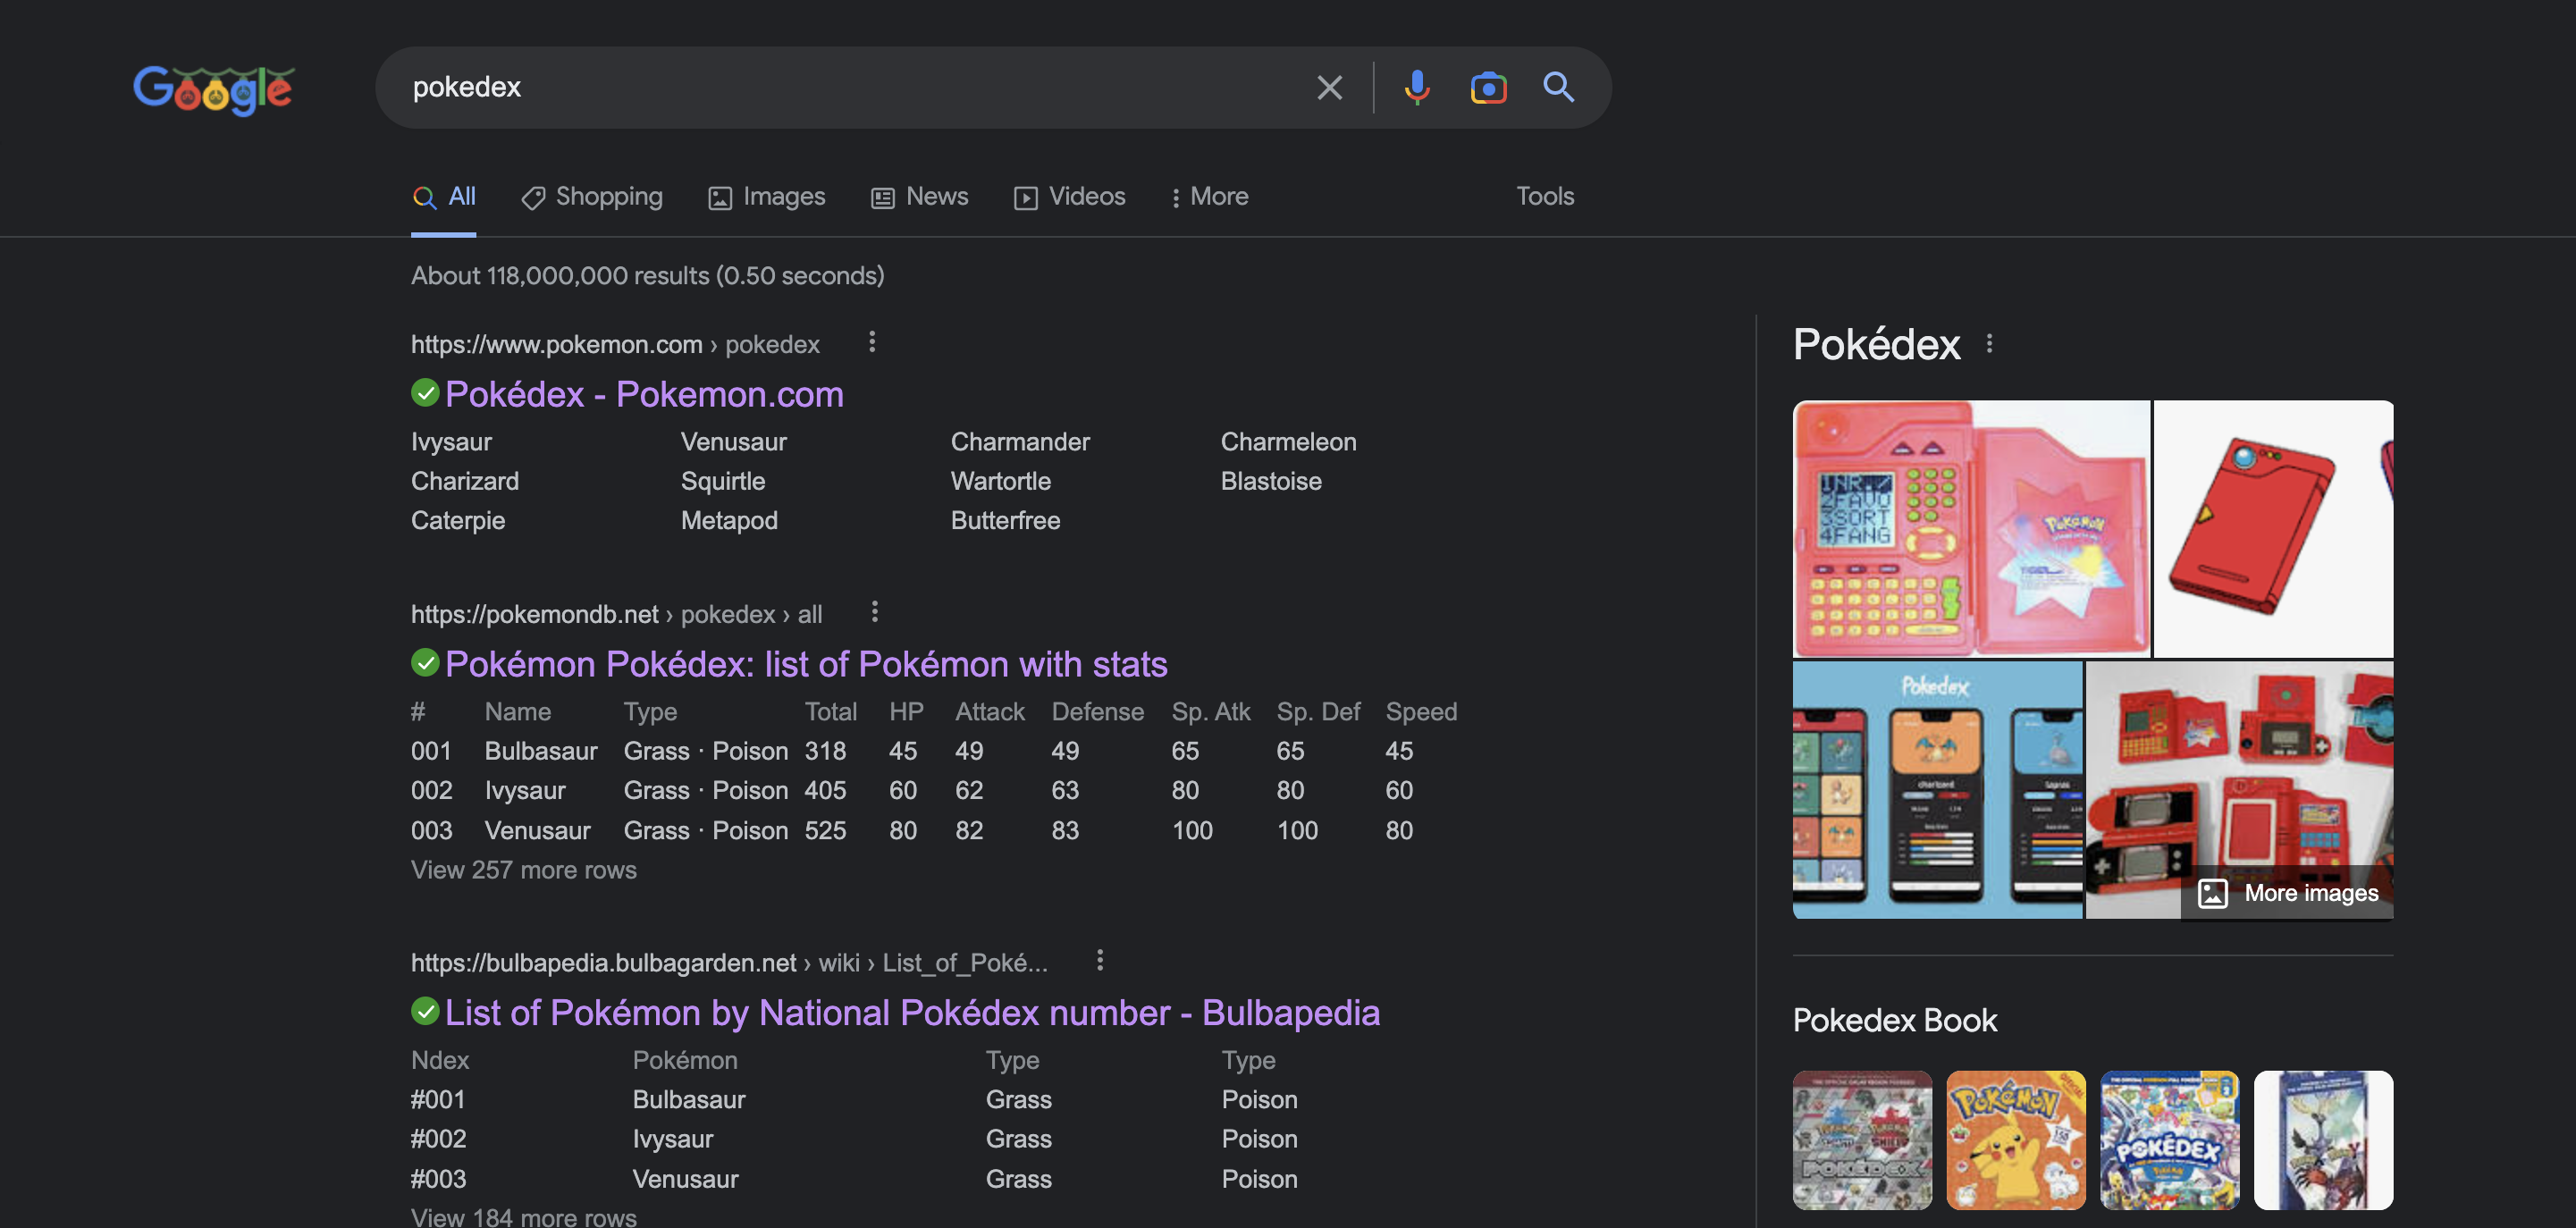This screenshot has width=2576, height=1228.
Task: Open Pokémon Pokédex: list of Pokémon with stats
Action: pos(806,664)
